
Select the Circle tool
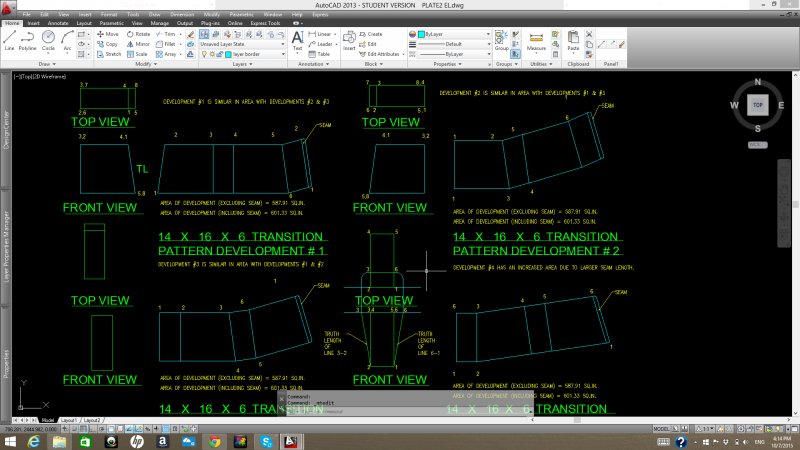(48, 40)
